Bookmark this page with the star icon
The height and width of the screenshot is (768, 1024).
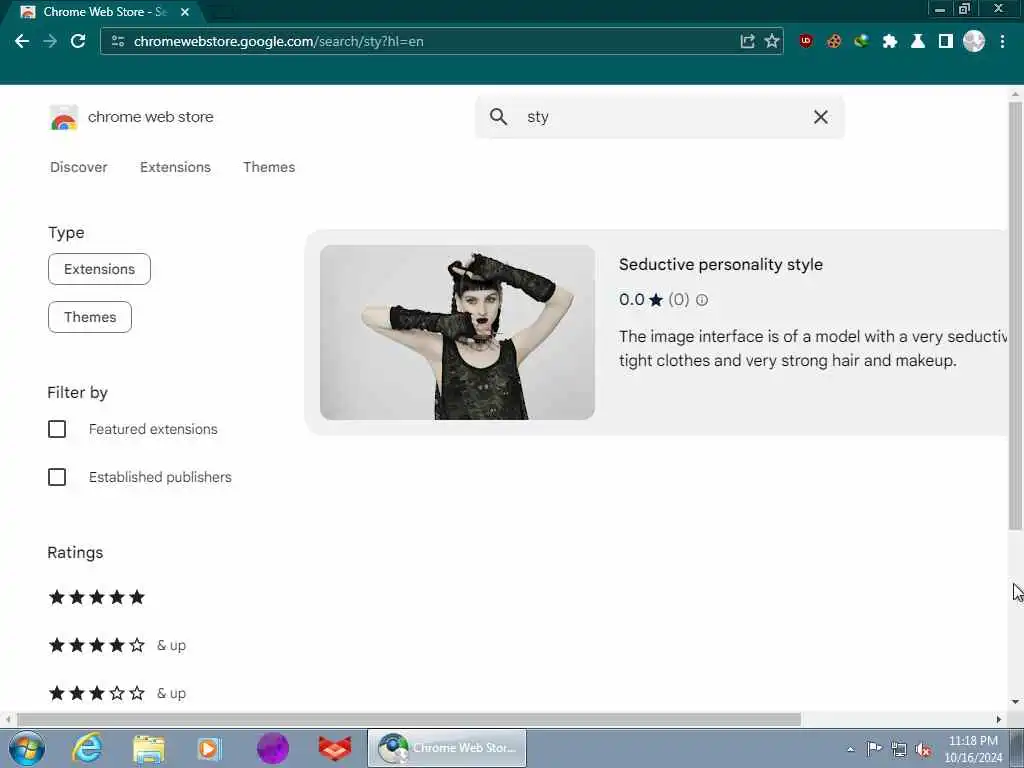(x=772, y=41)
